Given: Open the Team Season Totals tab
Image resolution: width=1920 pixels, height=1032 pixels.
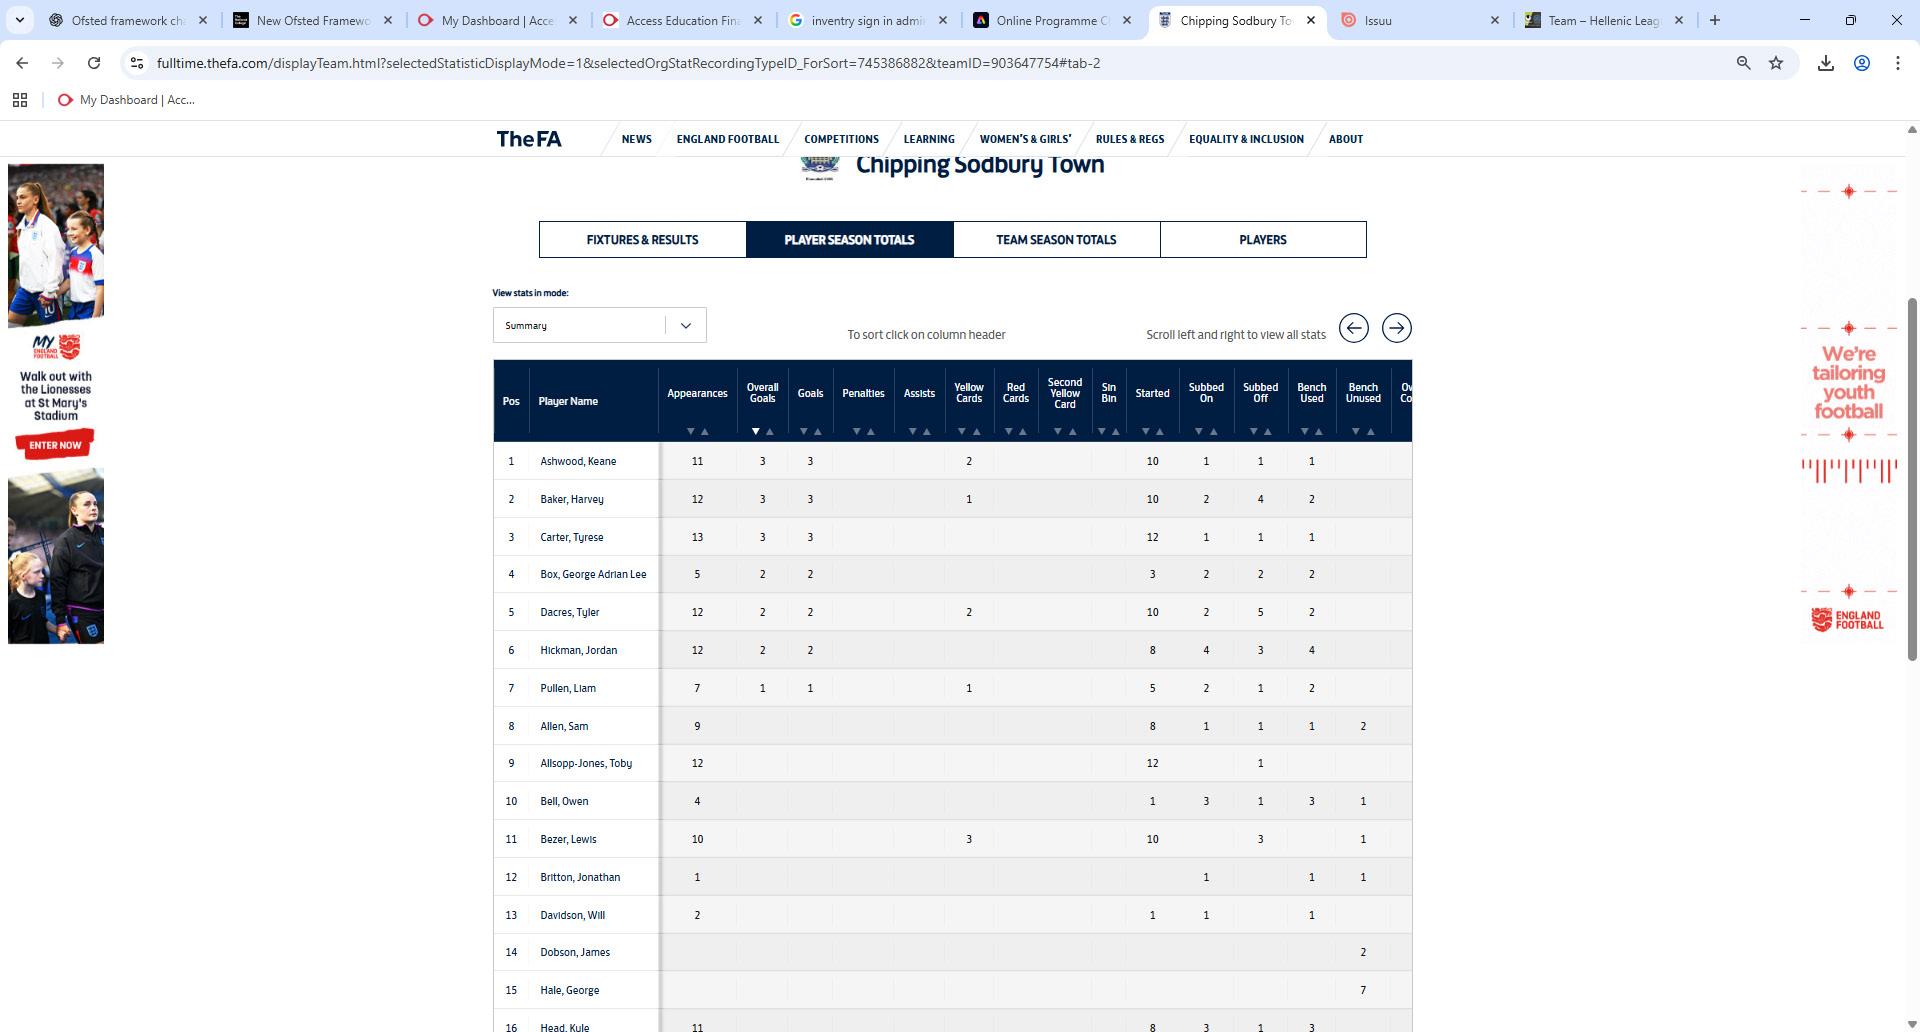Looking at the screenshot, I should point(1056,240).
